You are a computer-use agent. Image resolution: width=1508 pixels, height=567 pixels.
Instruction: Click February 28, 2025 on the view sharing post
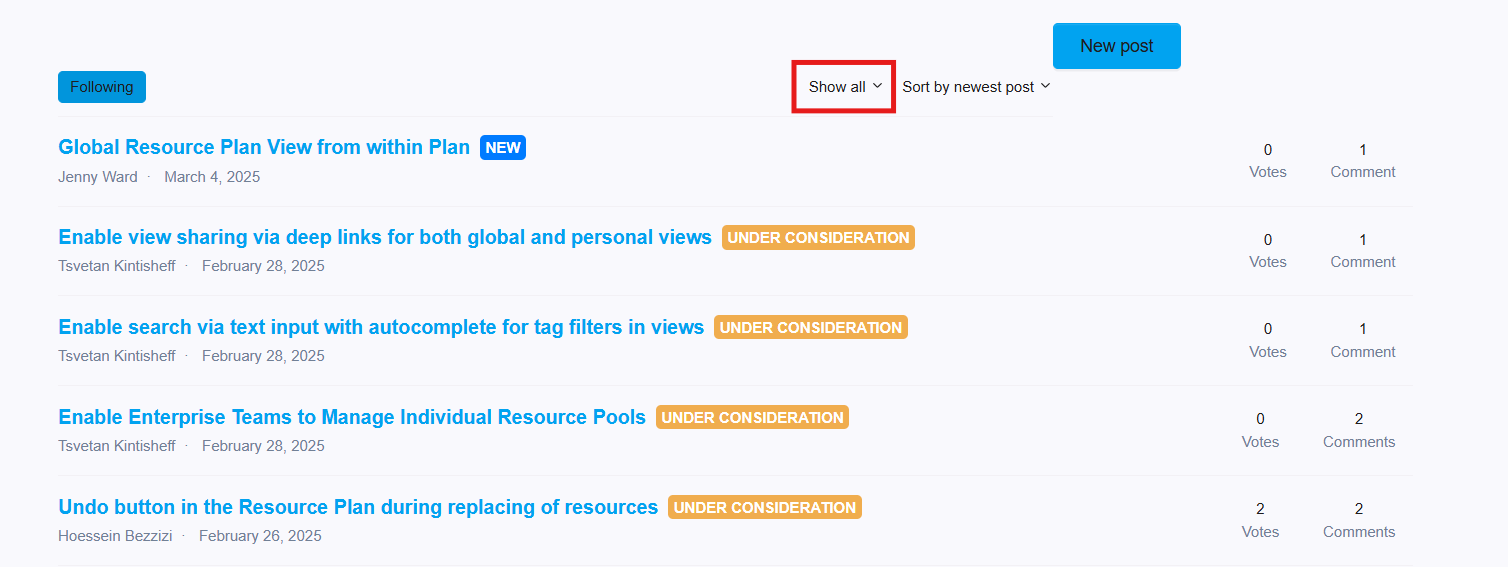click(263, 266)
